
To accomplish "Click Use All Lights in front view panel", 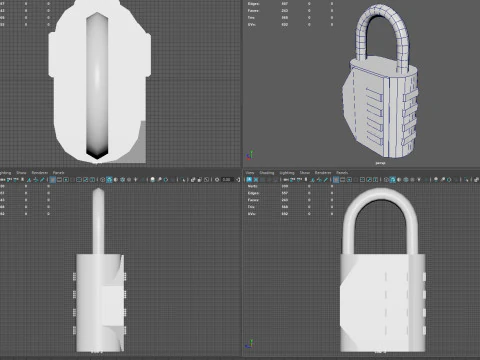I will [419, 179].
